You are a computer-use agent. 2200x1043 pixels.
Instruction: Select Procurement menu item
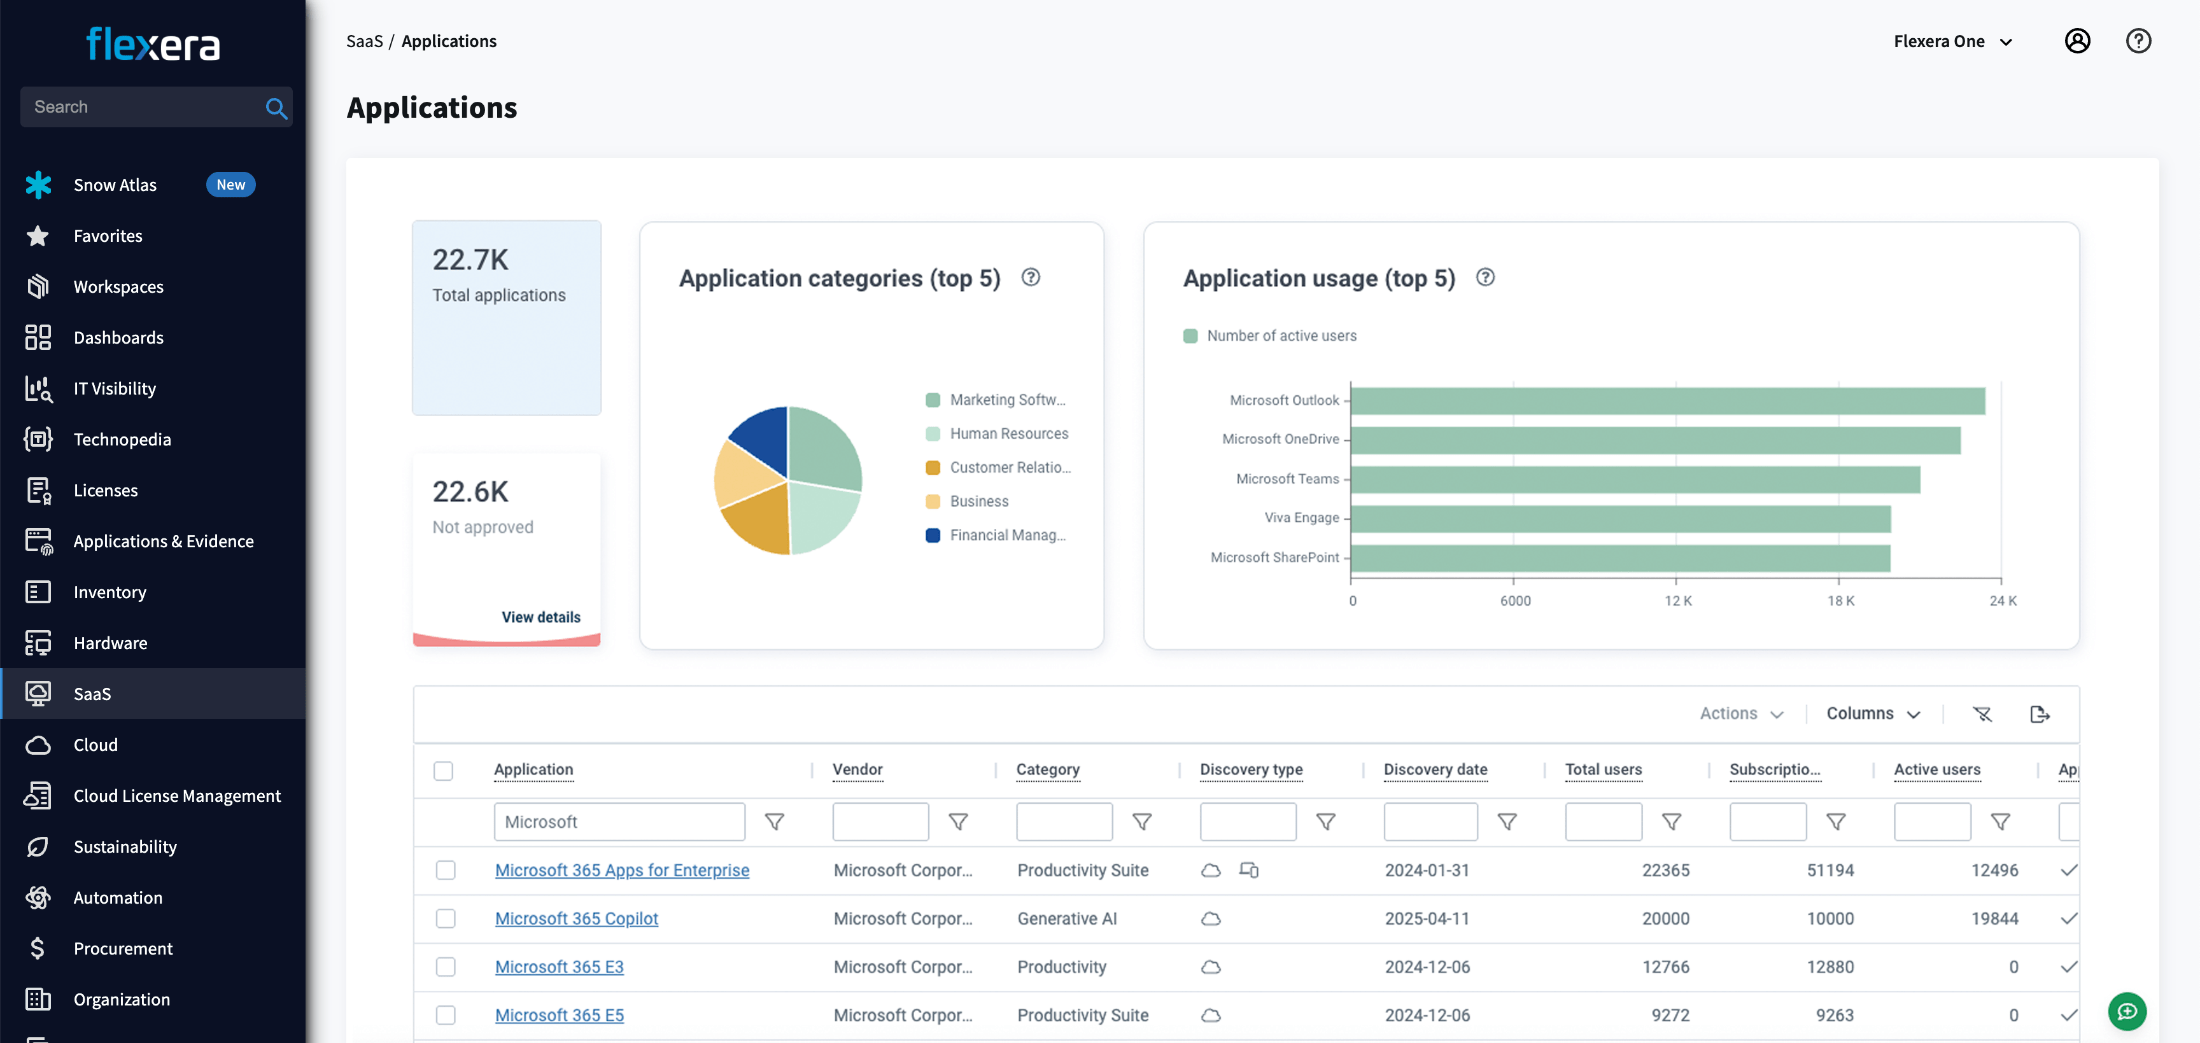123,949
